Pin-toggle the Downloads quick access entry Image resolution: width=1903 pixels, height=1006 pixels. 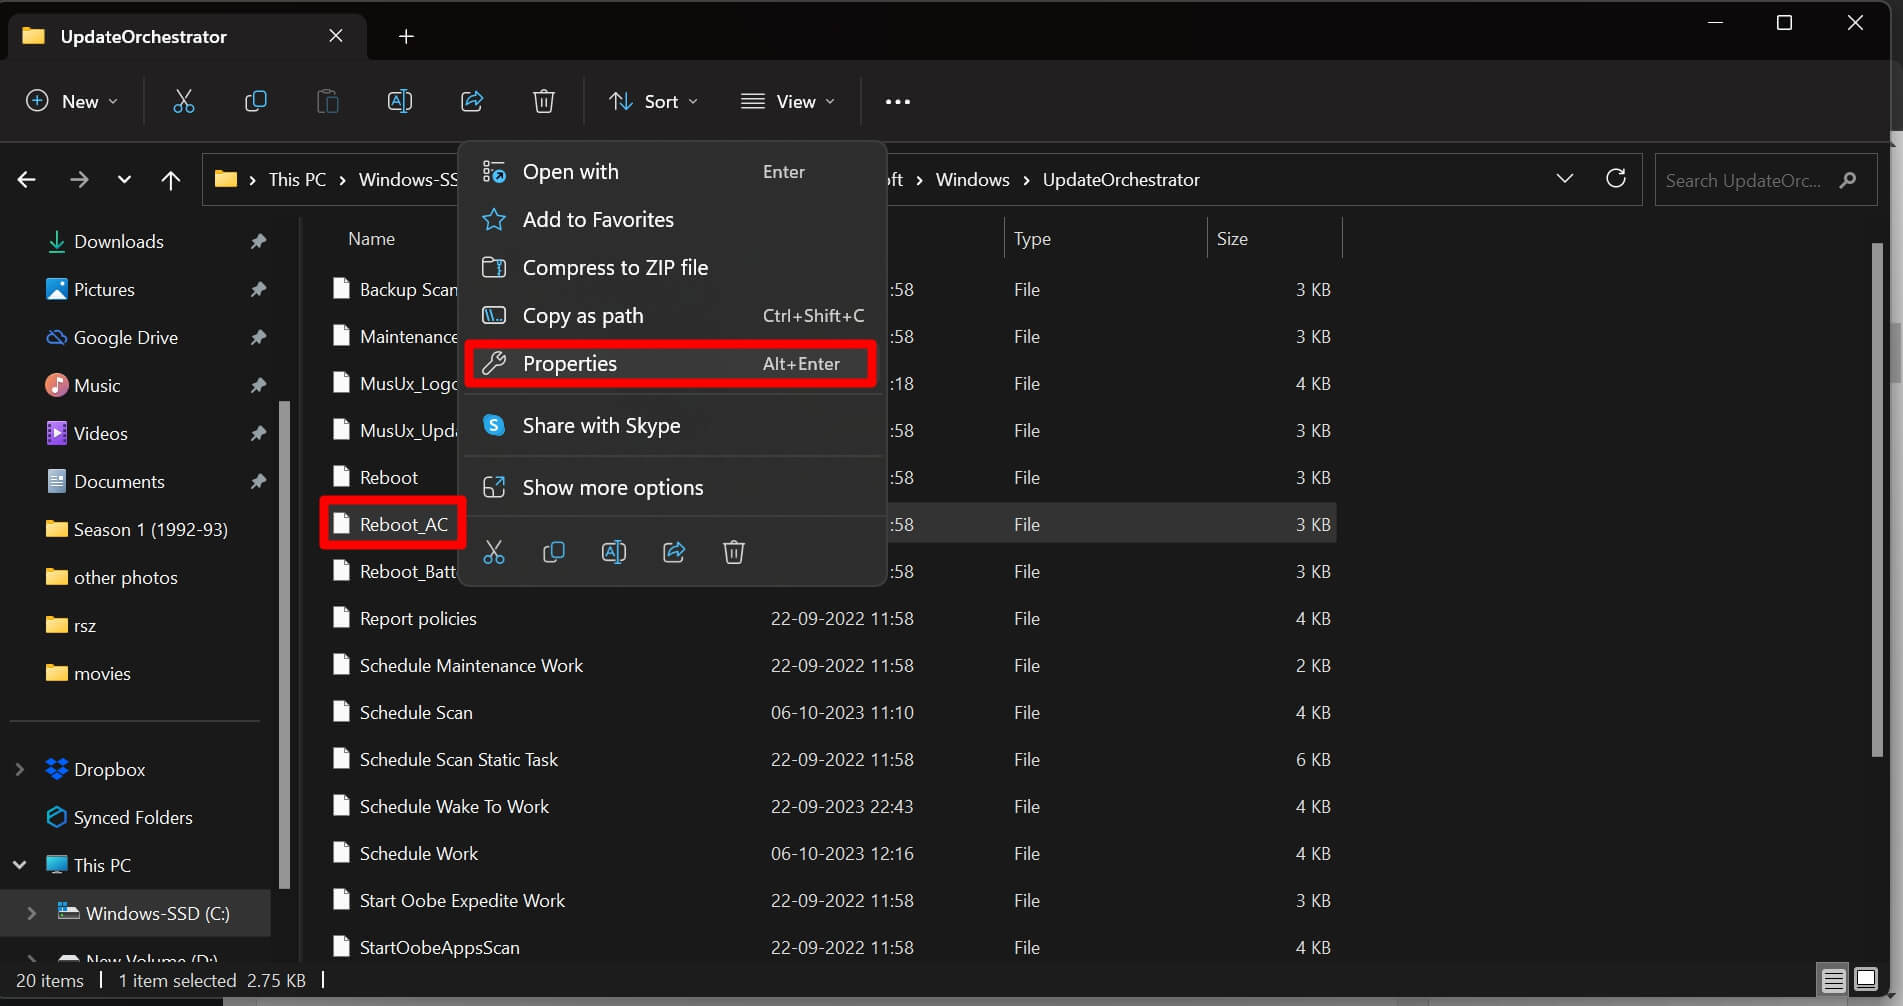point(258,241)
